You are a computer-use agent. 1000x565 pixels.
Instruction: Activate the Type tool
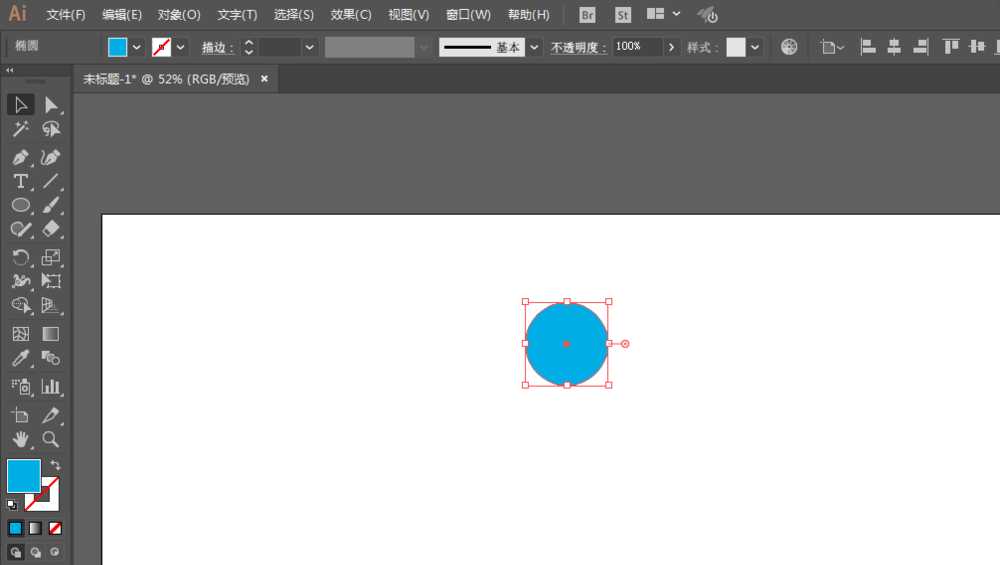coord(20,181)
